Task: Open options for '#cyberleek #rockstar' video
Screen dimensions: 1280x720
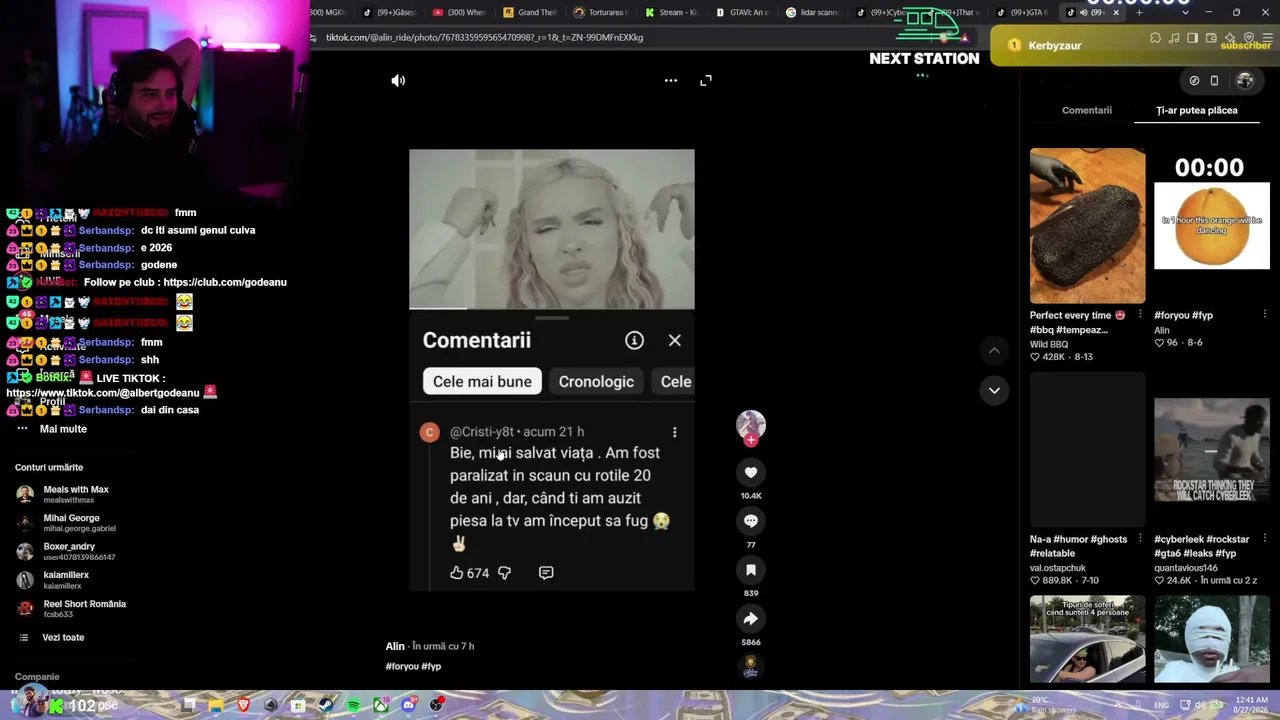Action: (x=1264, y=539)
